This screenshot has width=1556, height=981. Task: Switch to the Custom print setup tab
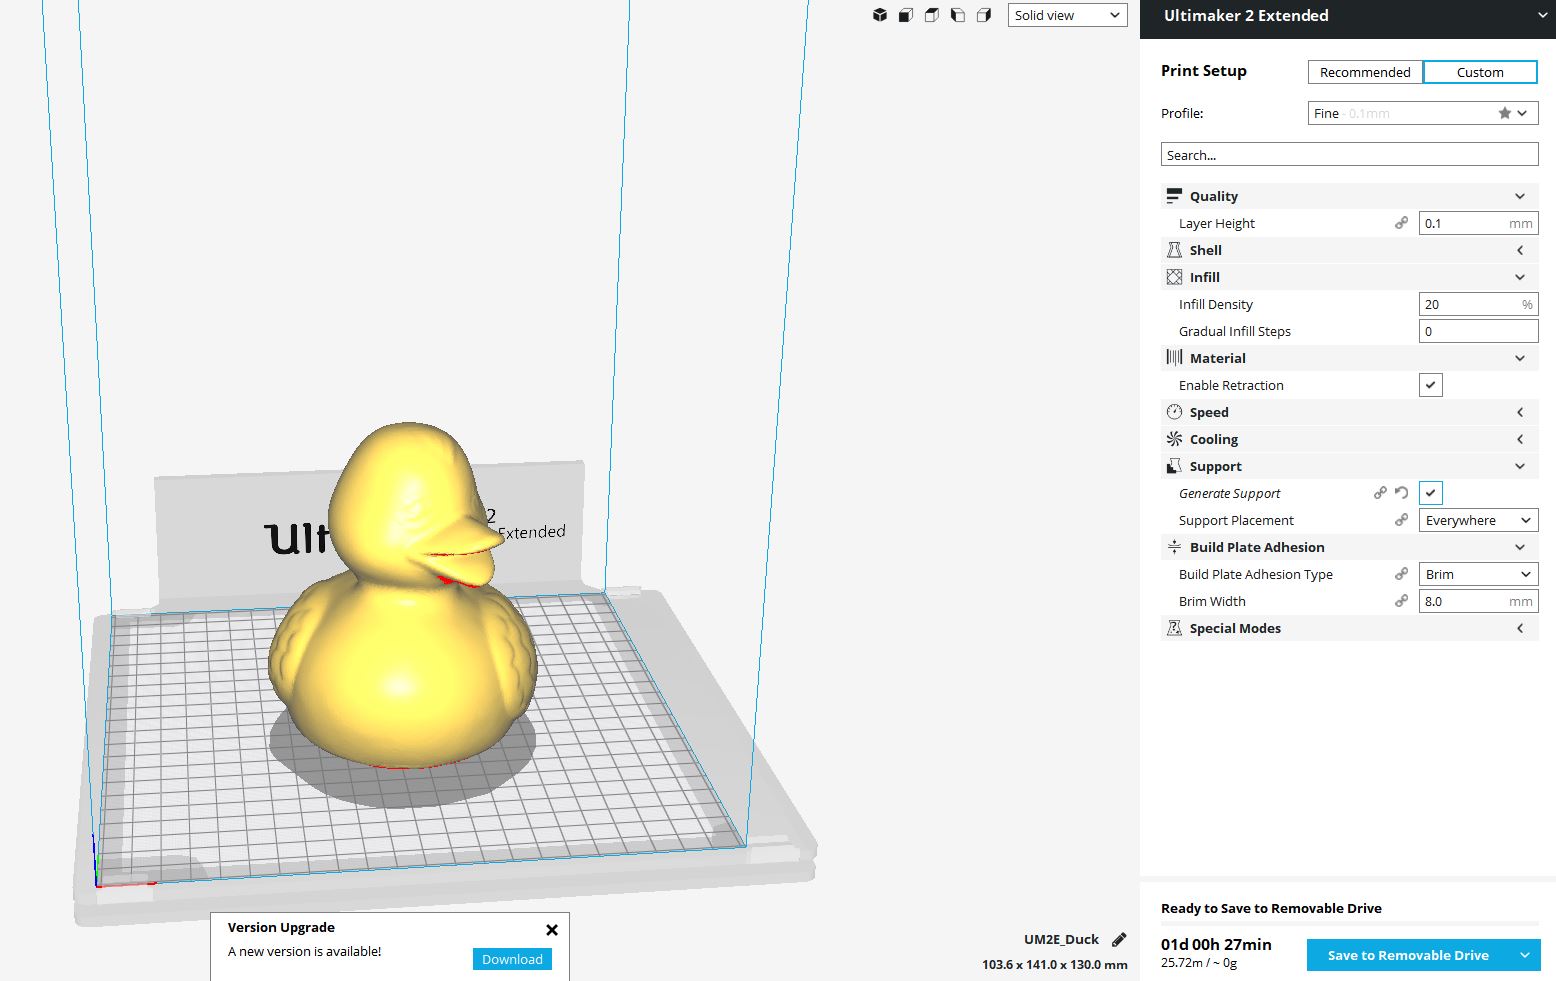(1480, 72)
